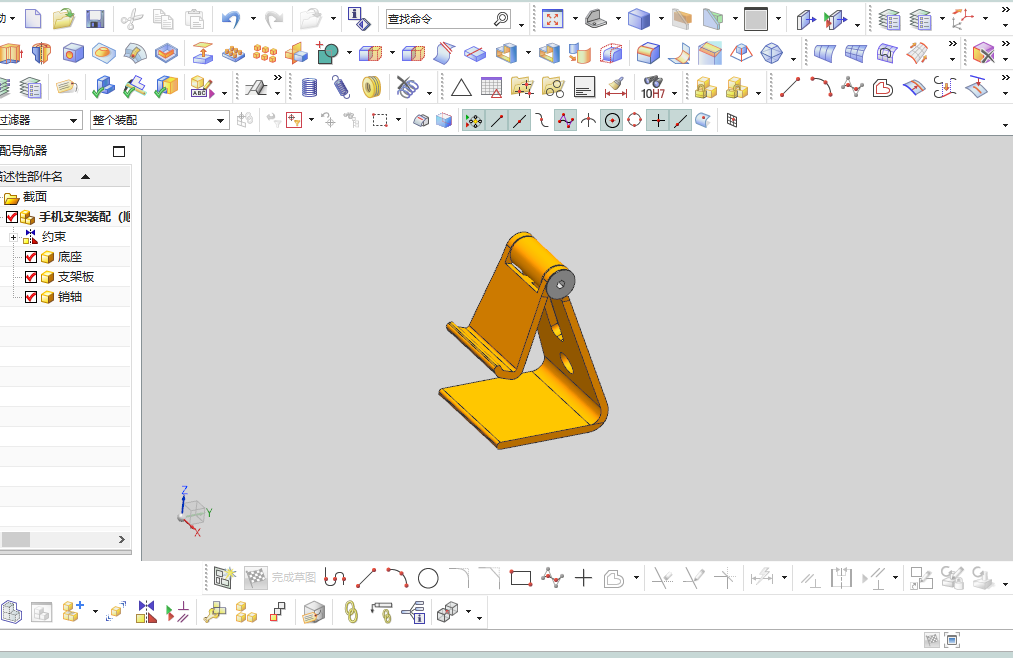This screenshot has width=1013, height=658.
Task: Click the chain link constraint icon
Action: pyautogui.click(x=351, y=612)
